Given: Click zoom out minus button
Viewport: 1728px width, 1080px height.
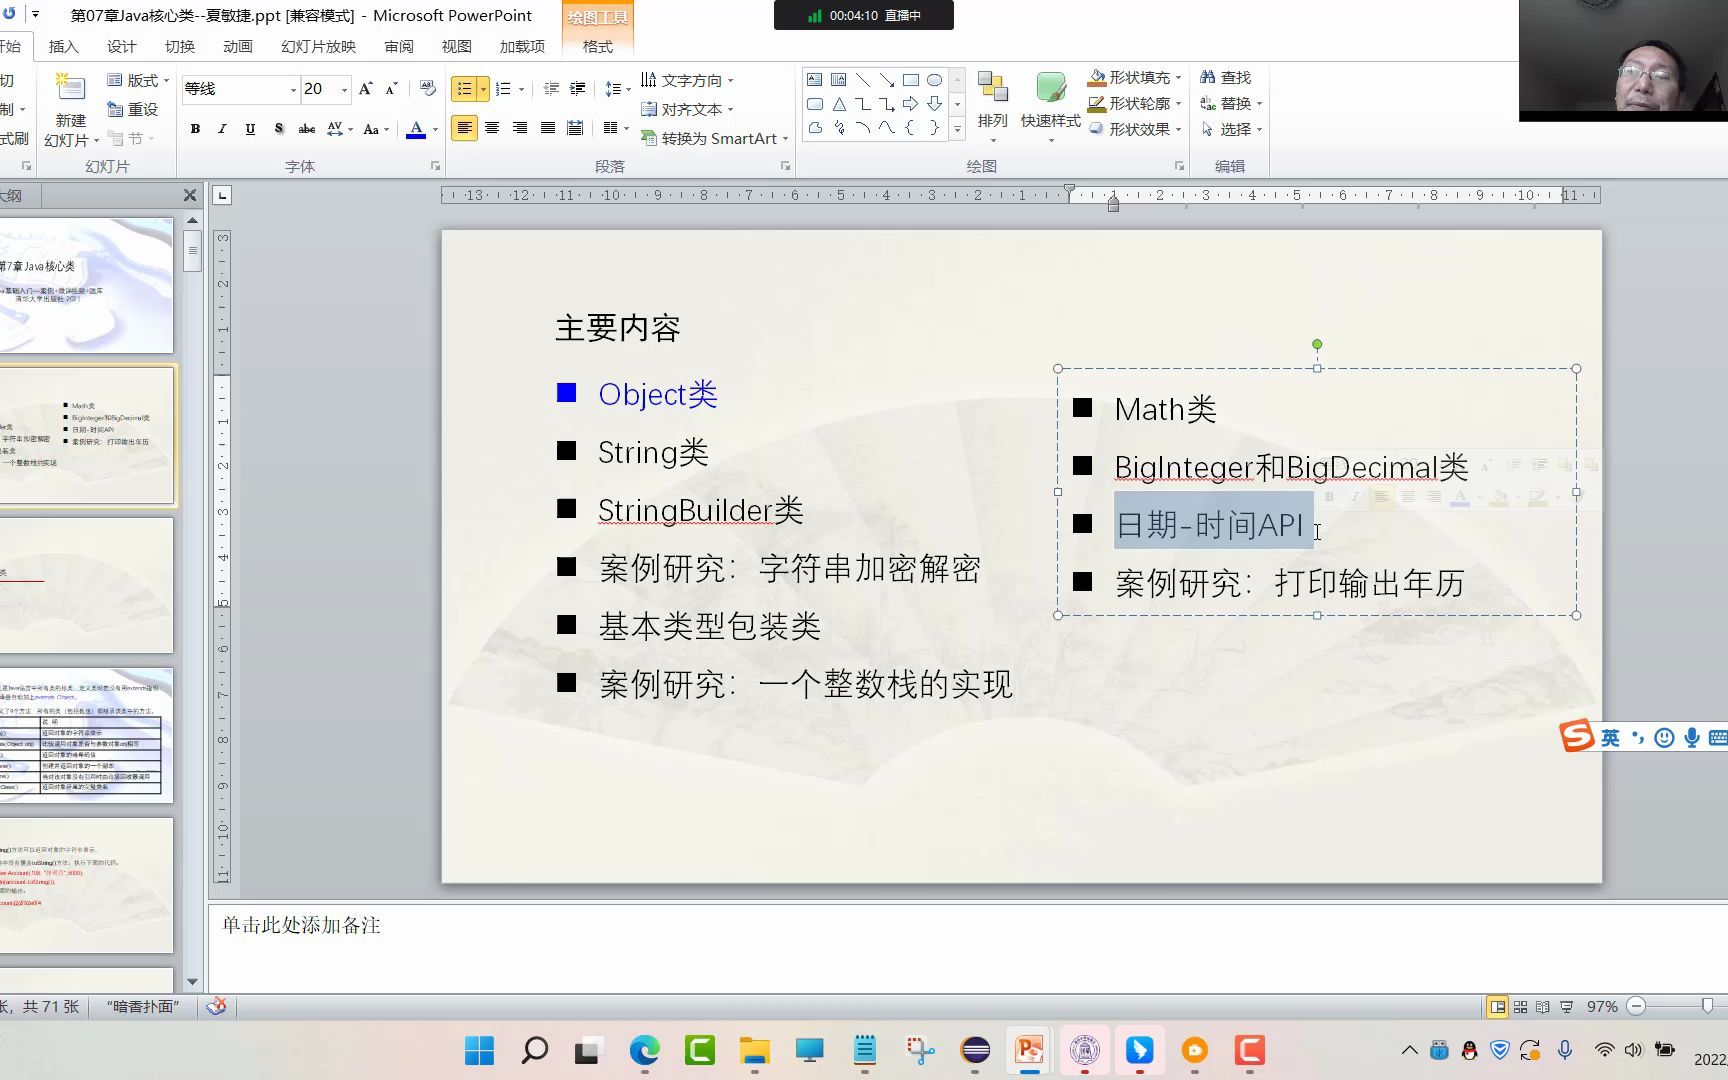Looking at the screenshot, I should click(x=1636, y=1006).
